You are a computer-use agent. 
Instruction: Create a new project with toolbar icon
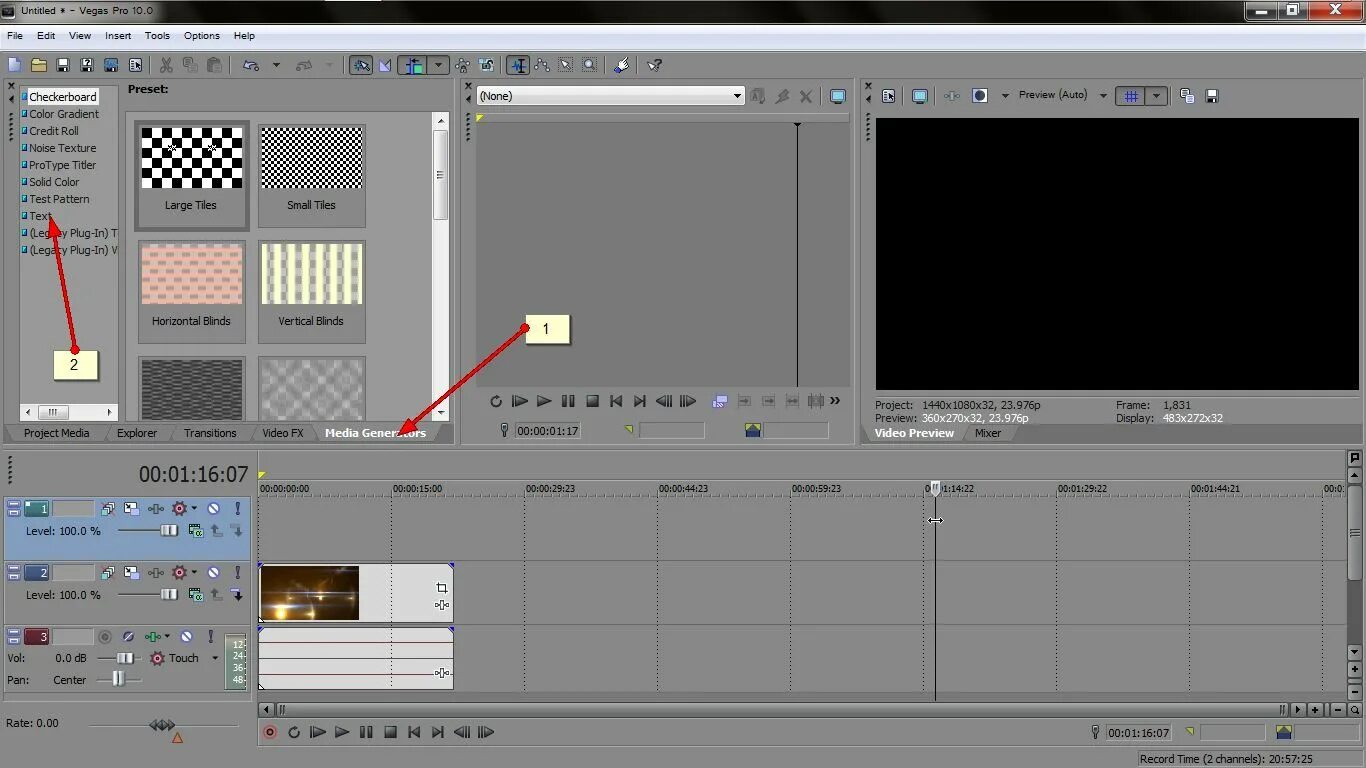pos(14,65)
